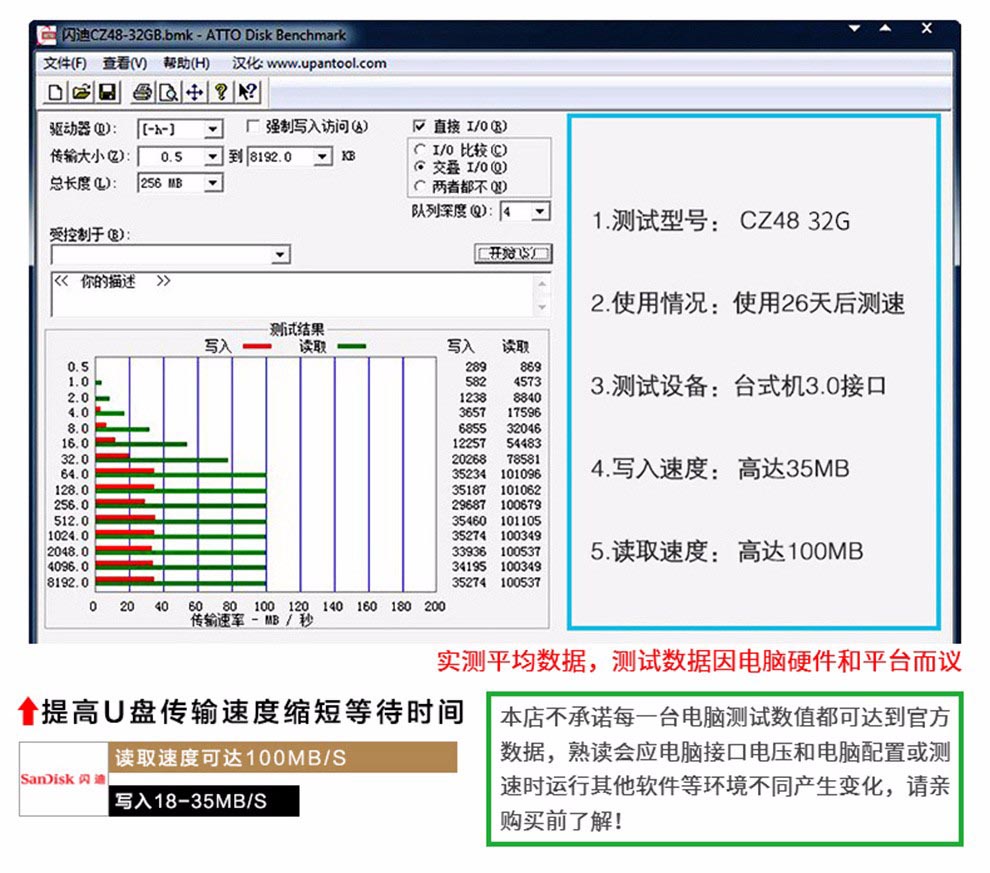
Task: Click inside the 你的描述 description text box
Action: pos(292,295)
